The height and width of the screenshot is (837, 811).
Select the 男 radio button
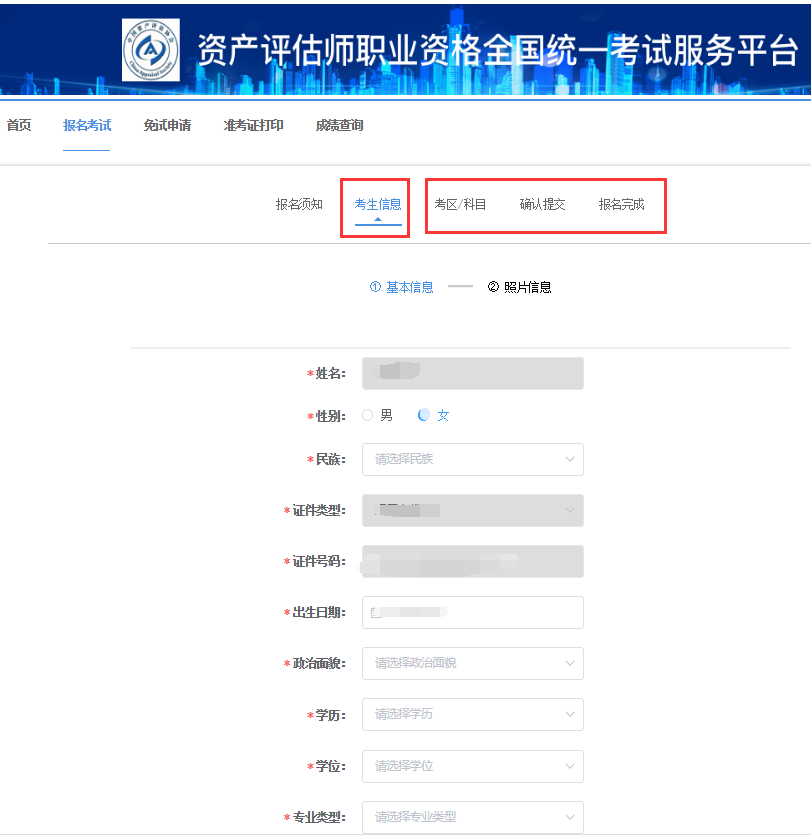[x=367, y=415]
